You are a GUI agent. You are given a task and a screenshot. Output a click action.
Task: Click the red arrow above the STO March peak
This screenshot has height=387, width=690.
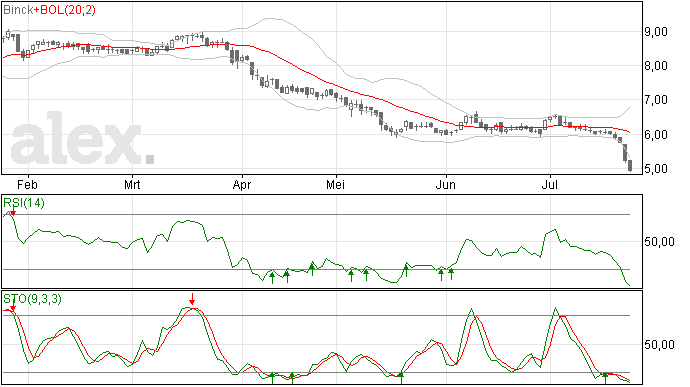coord(192,299)
